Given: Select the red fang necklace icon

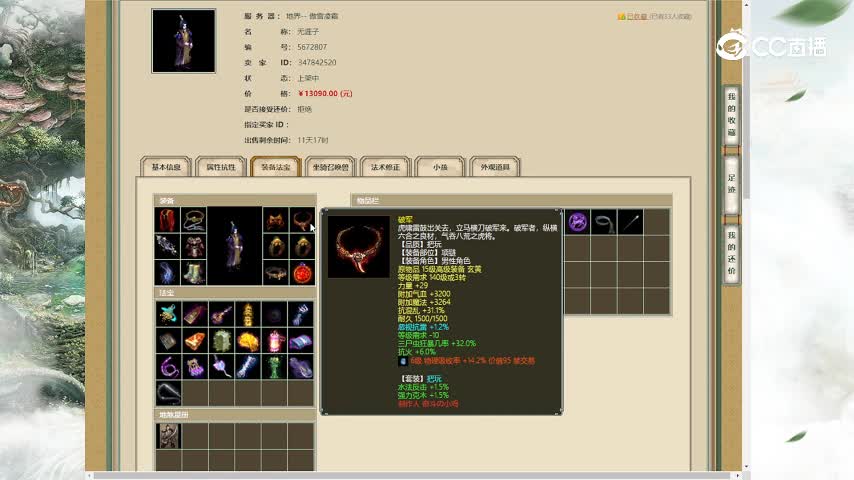Looking at the screenshot, I should click(302, 220).
